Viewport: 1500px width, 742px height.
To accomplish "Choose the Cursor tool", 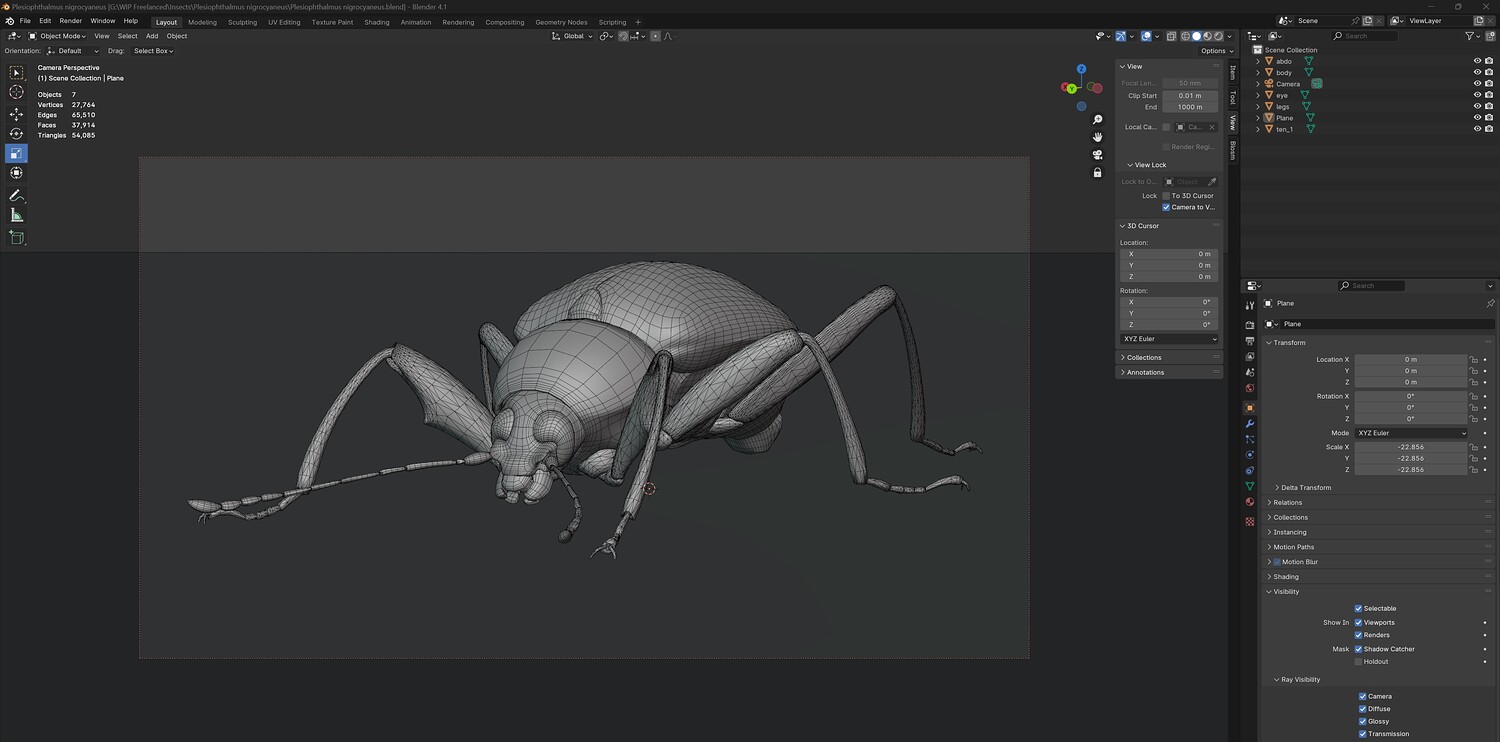I will click(x=16, y=92).
